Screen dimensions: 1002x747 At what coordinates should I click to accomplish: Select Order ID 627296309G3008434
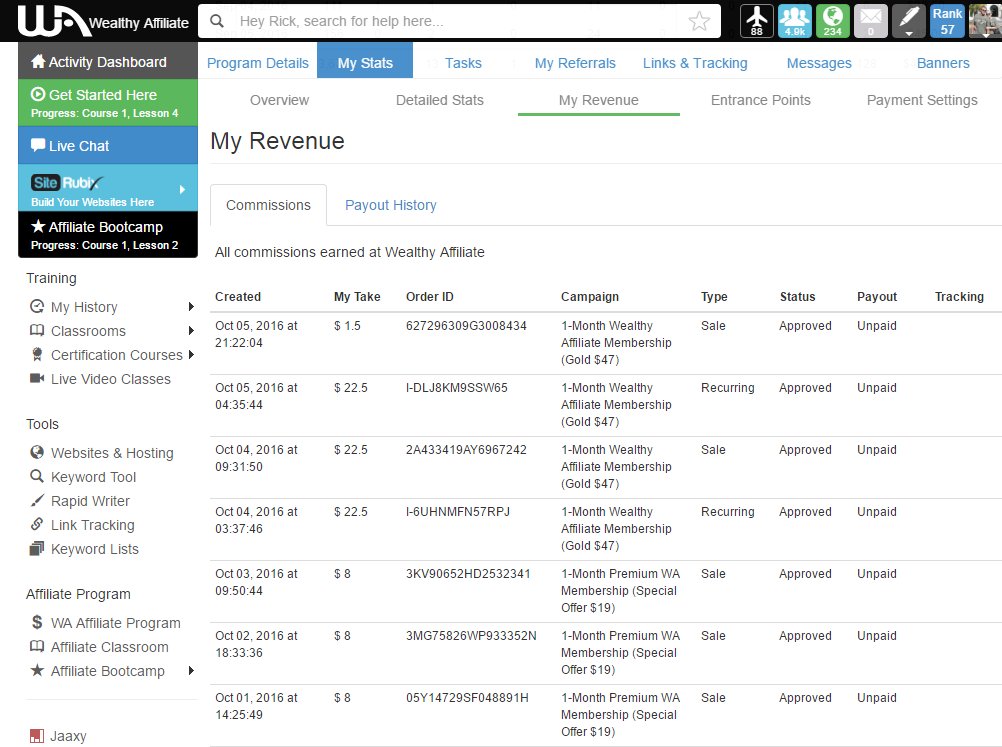[x=466, y=326]
